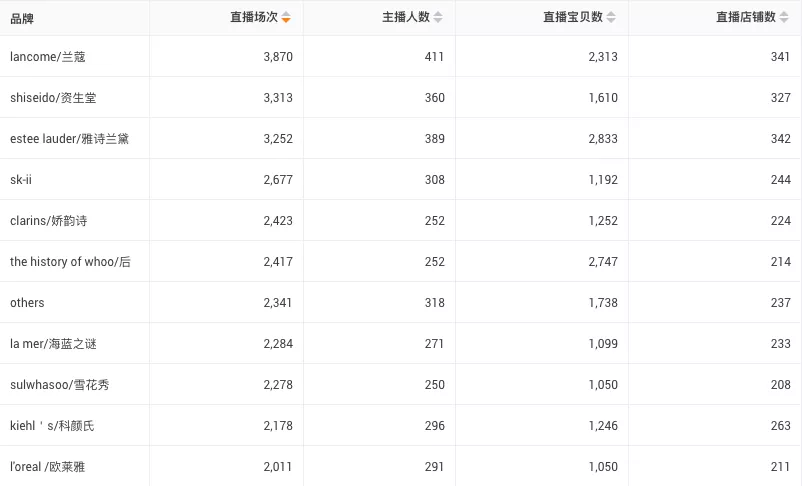Click the 直播场次 header text

click(x=254, y=17)
